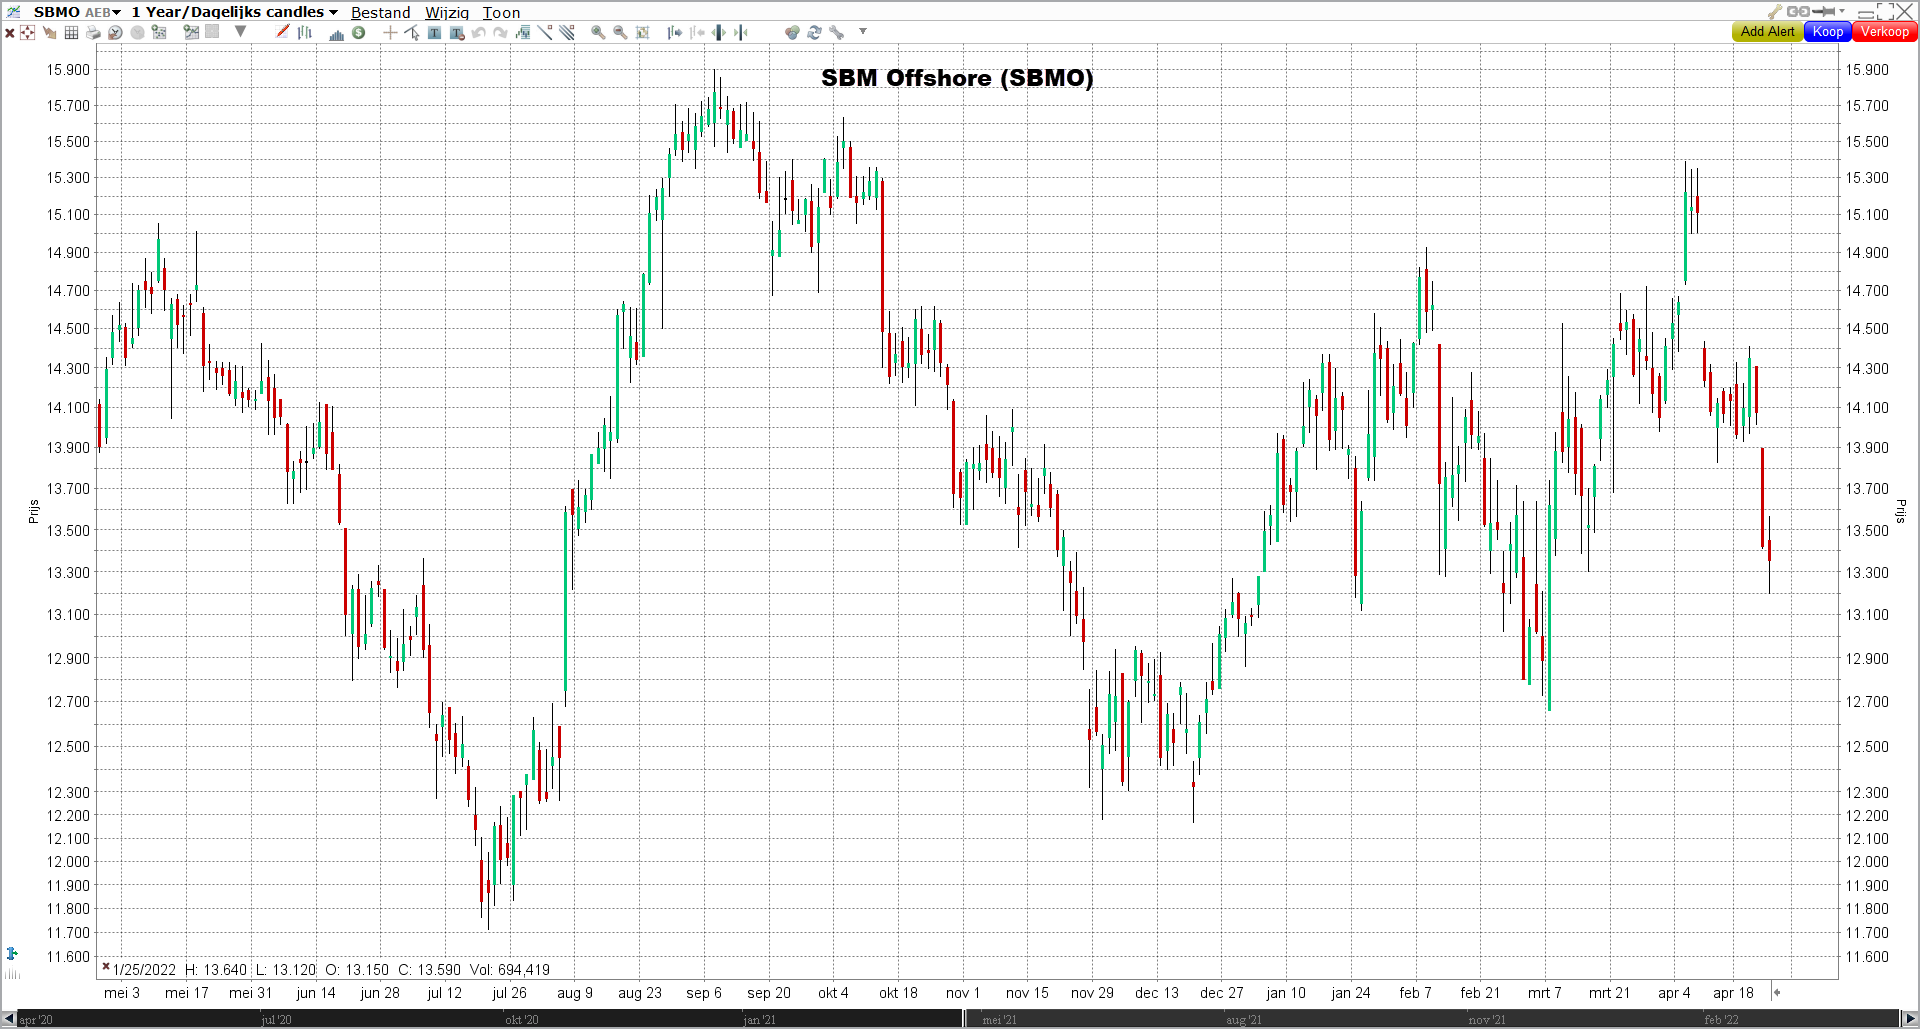Click the expand horizontal scale icon
The width and height of the screenshot is (1920, 1029).
click(718, 32)
